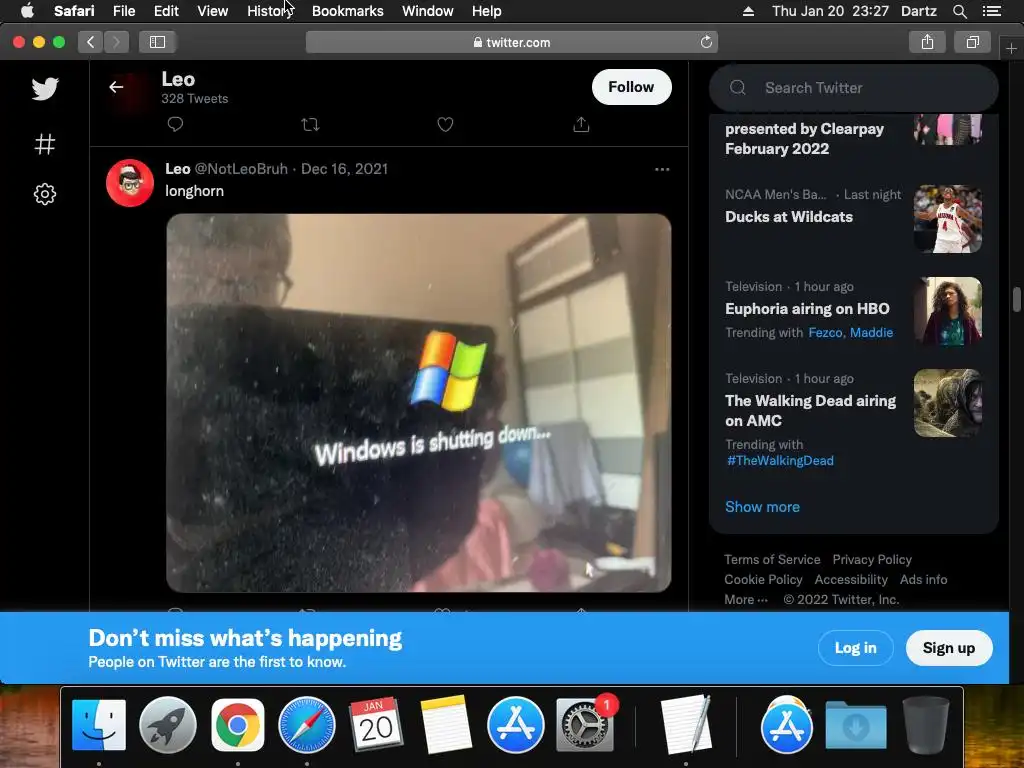This screenshot has height=768, width=1024.
Task: Click the #TheWalkingDead hashtag
Action: click(x=780, y=461)
